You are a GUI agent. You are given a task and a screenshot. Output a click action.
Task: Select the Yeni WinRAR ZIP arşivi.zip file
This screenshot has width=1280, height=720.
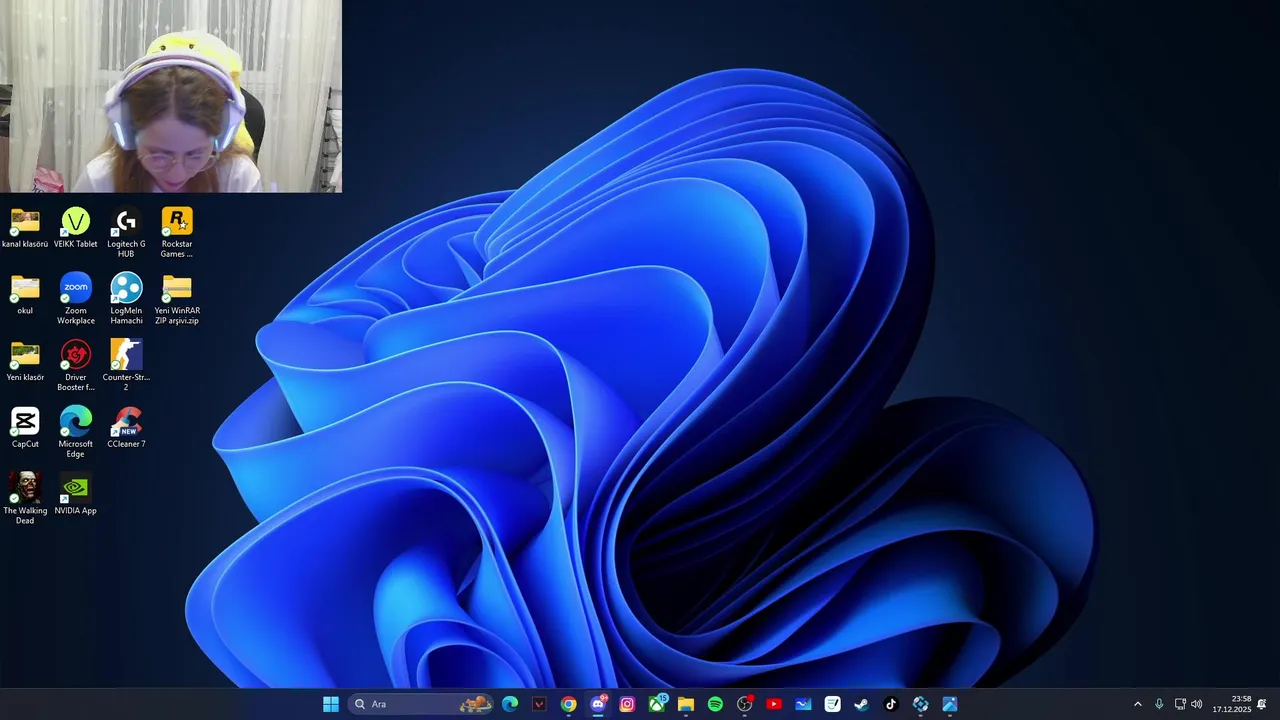pyautogui.click(x=177, y=299)
